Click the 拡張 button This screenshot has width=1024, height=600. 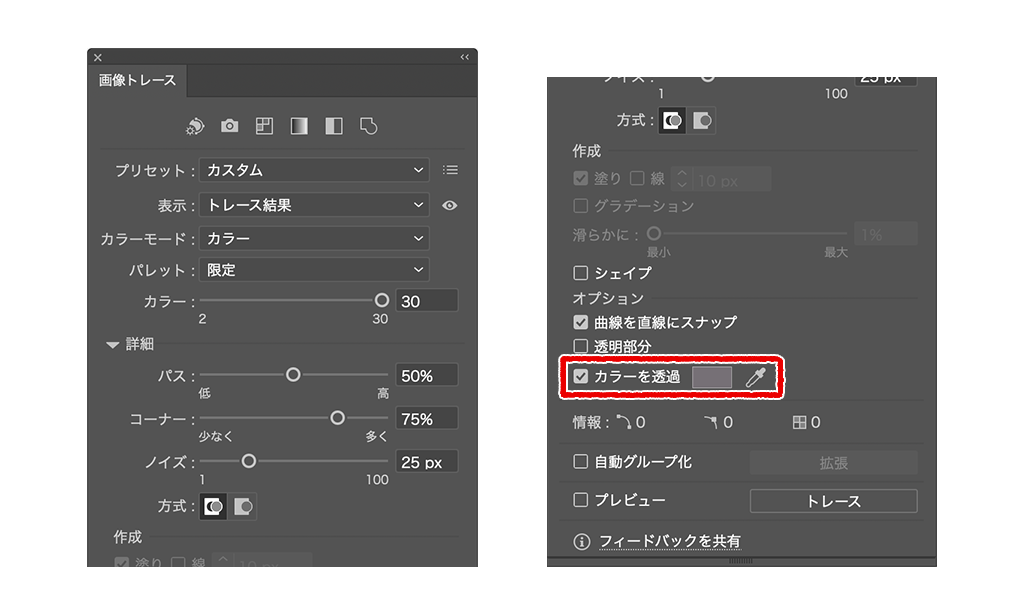833,463
